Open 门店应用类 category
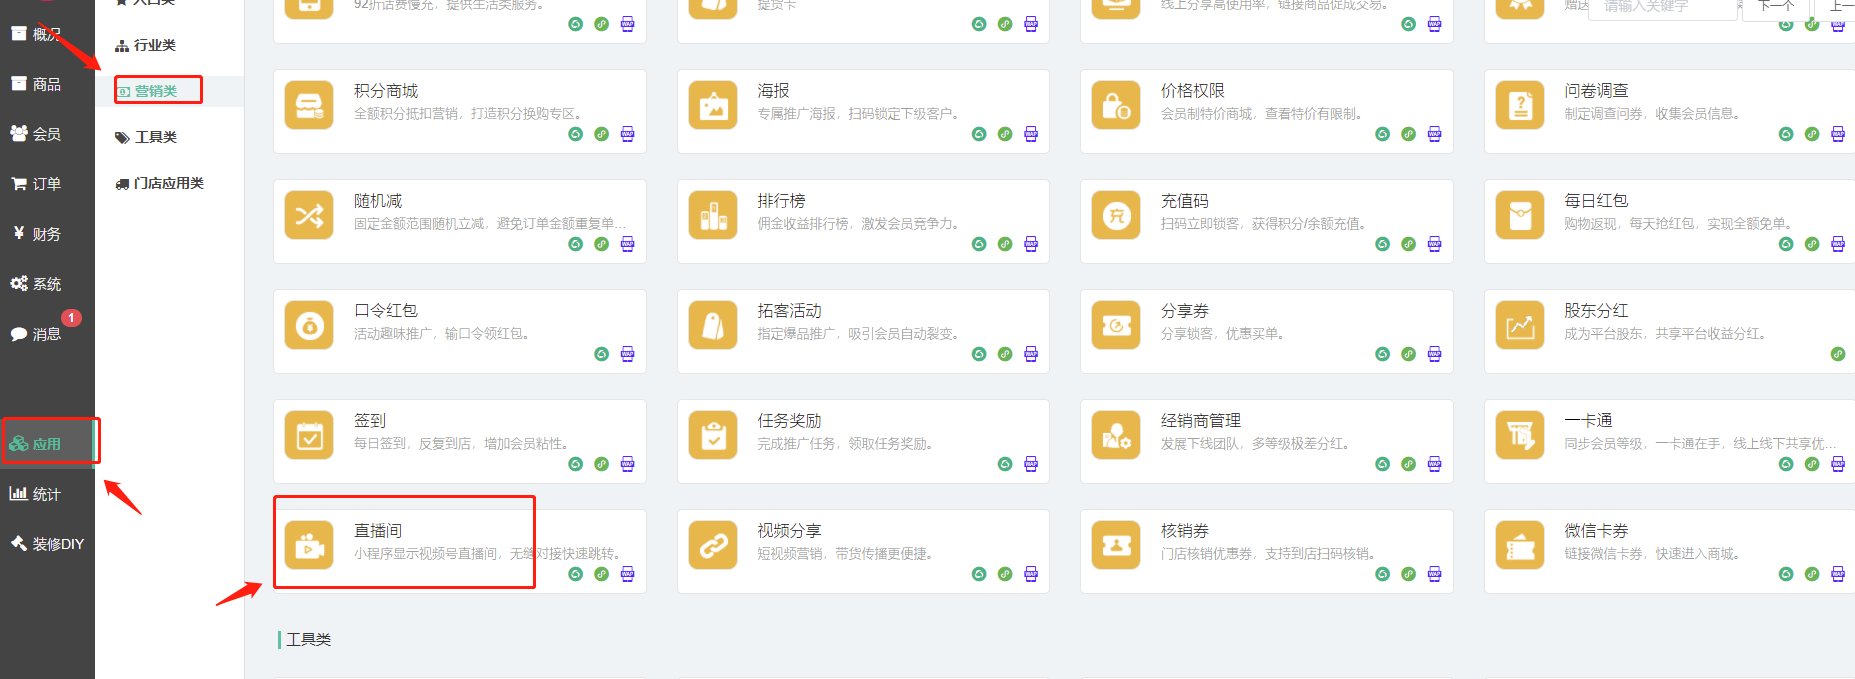Viewport: 1855px width, 679px height. coord(168,183)
